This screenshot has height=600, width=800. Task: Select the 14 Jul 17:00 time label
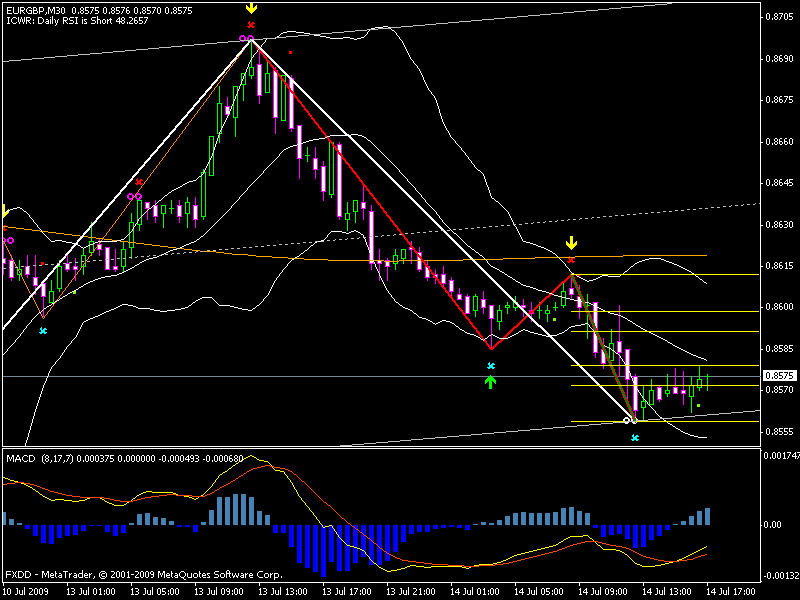[731, 592]
